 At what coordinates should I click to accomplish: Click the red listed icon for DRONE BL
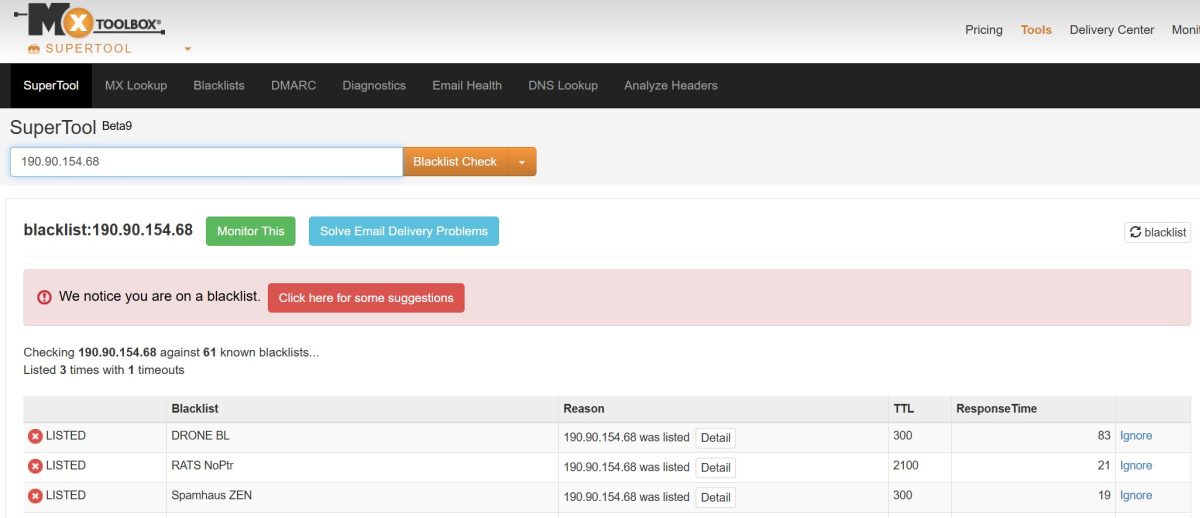tap(35, 436)
